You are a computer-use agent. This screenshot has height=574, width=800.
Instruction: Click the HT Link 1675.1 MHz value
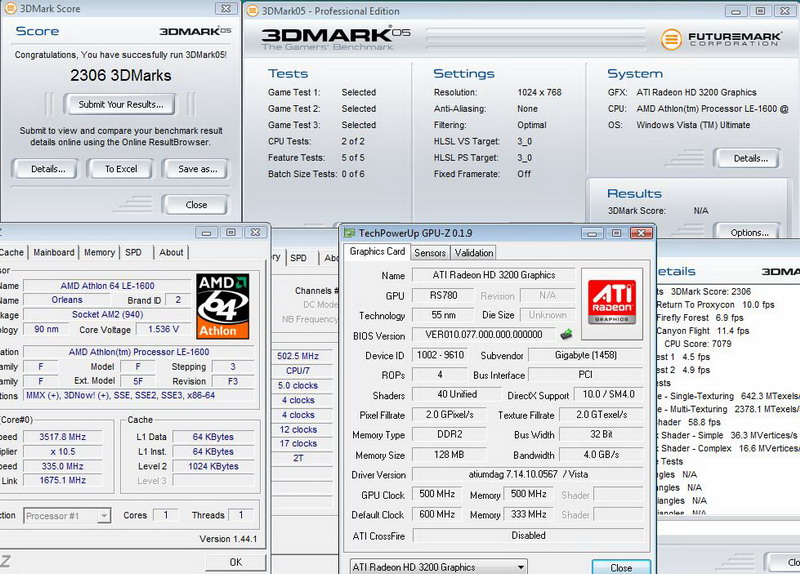pyautogui.click(x=63, y=481)
